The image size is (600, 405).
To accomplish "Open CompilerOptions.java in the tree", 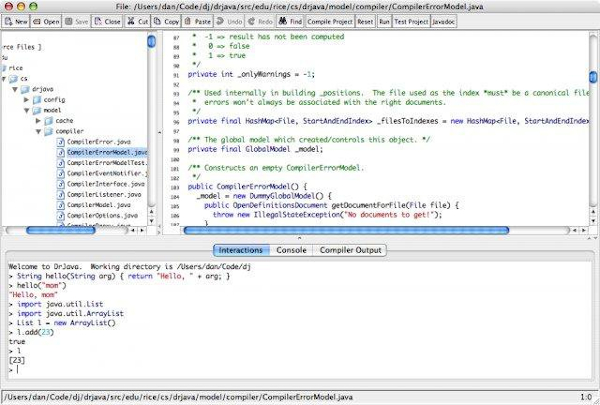I will click(x=102, y=216).
